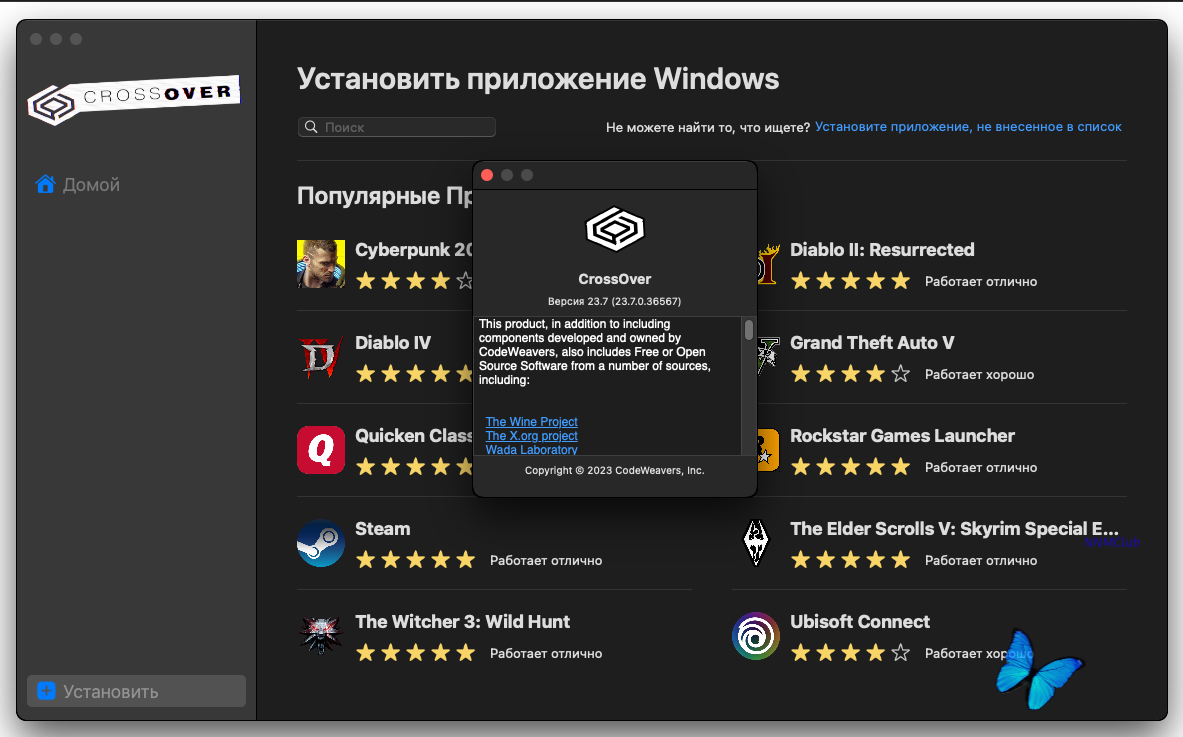
Task: Select the Diablo IV title text
Action: point(392,342)
